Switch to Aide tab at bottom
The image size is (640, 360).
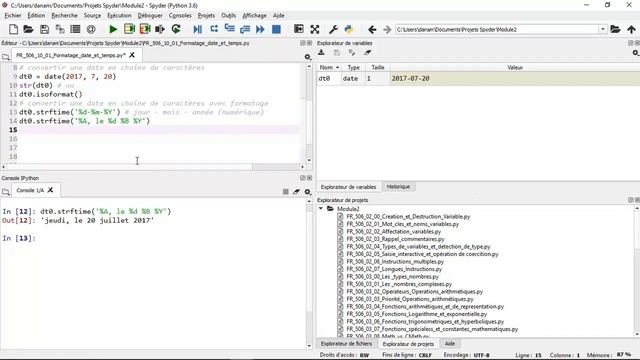point(450,344)
